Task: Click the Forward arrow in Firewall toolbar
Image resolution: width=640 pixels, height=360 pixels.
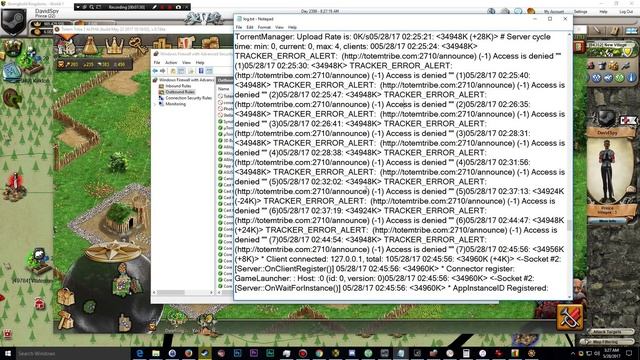Action: [x=162, y=71]
